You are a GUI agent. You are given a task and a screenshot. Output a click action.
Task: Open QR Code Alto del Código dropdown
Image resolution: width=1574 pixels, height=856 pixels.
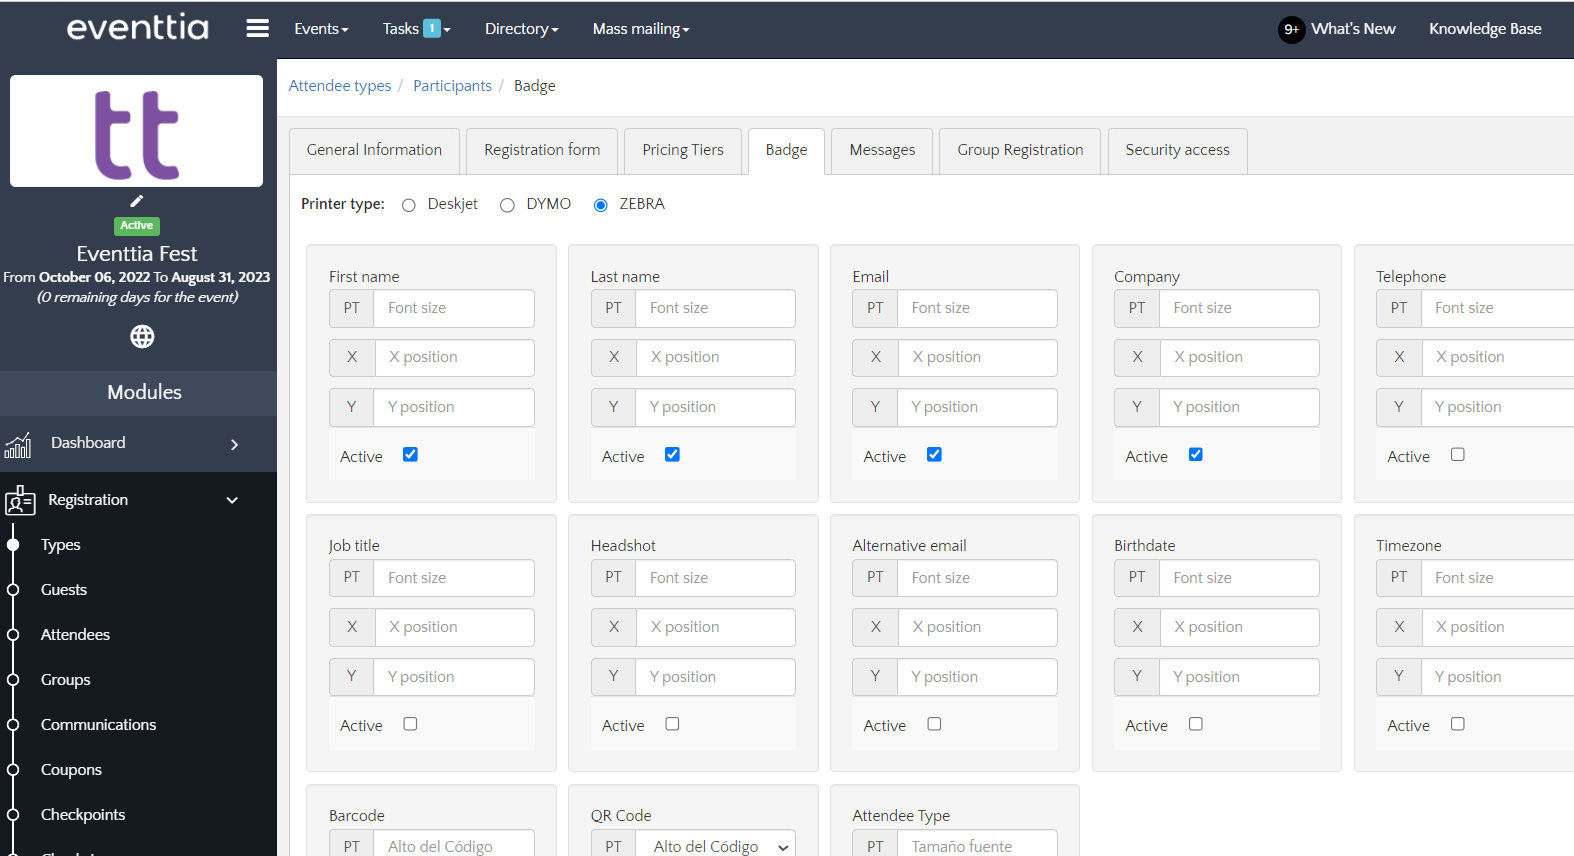(716, 846)
